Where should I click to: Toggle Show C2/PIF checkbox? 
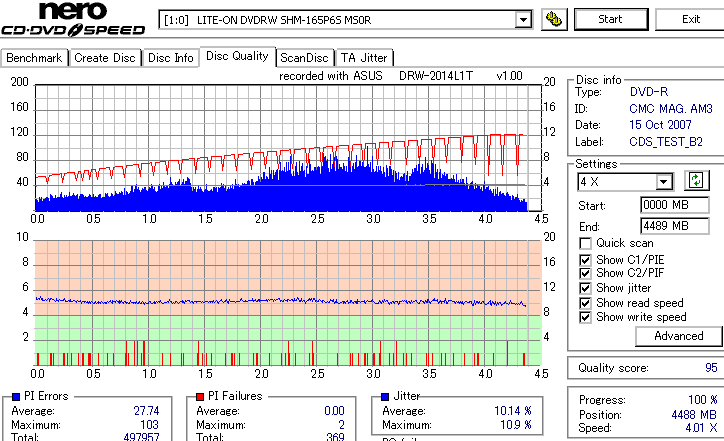(585, 273)
